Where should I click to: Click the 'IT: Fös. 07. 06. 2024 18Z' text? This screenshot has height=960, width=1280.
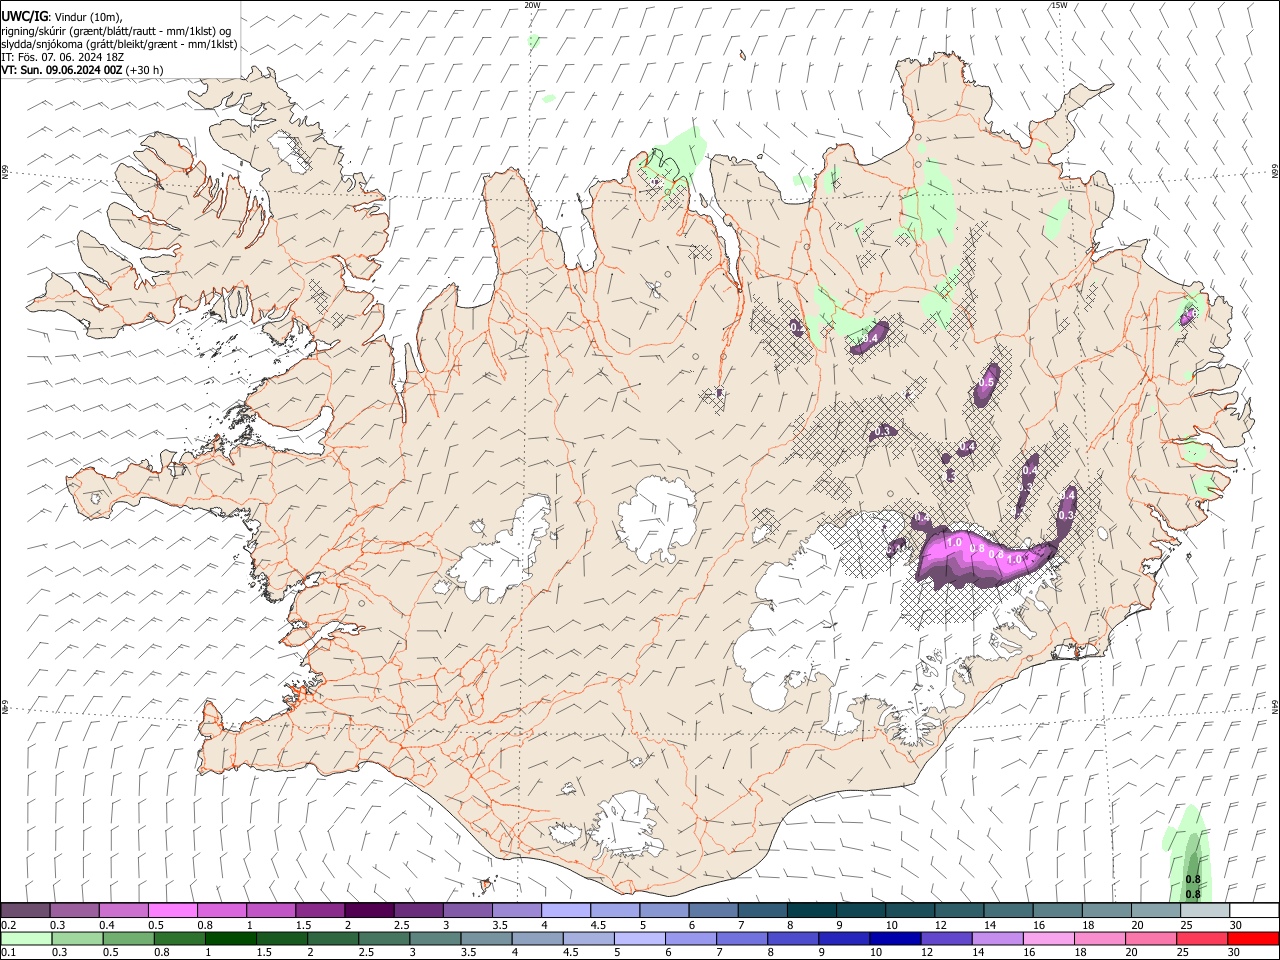pyautogui.click(x=62, y=57)
